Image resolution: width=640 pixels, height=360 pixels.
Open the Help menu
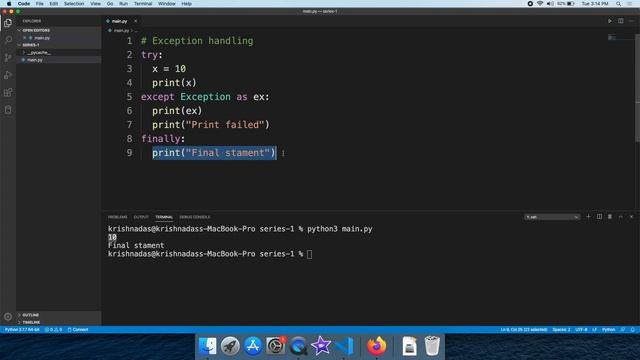tap(187, 4)
